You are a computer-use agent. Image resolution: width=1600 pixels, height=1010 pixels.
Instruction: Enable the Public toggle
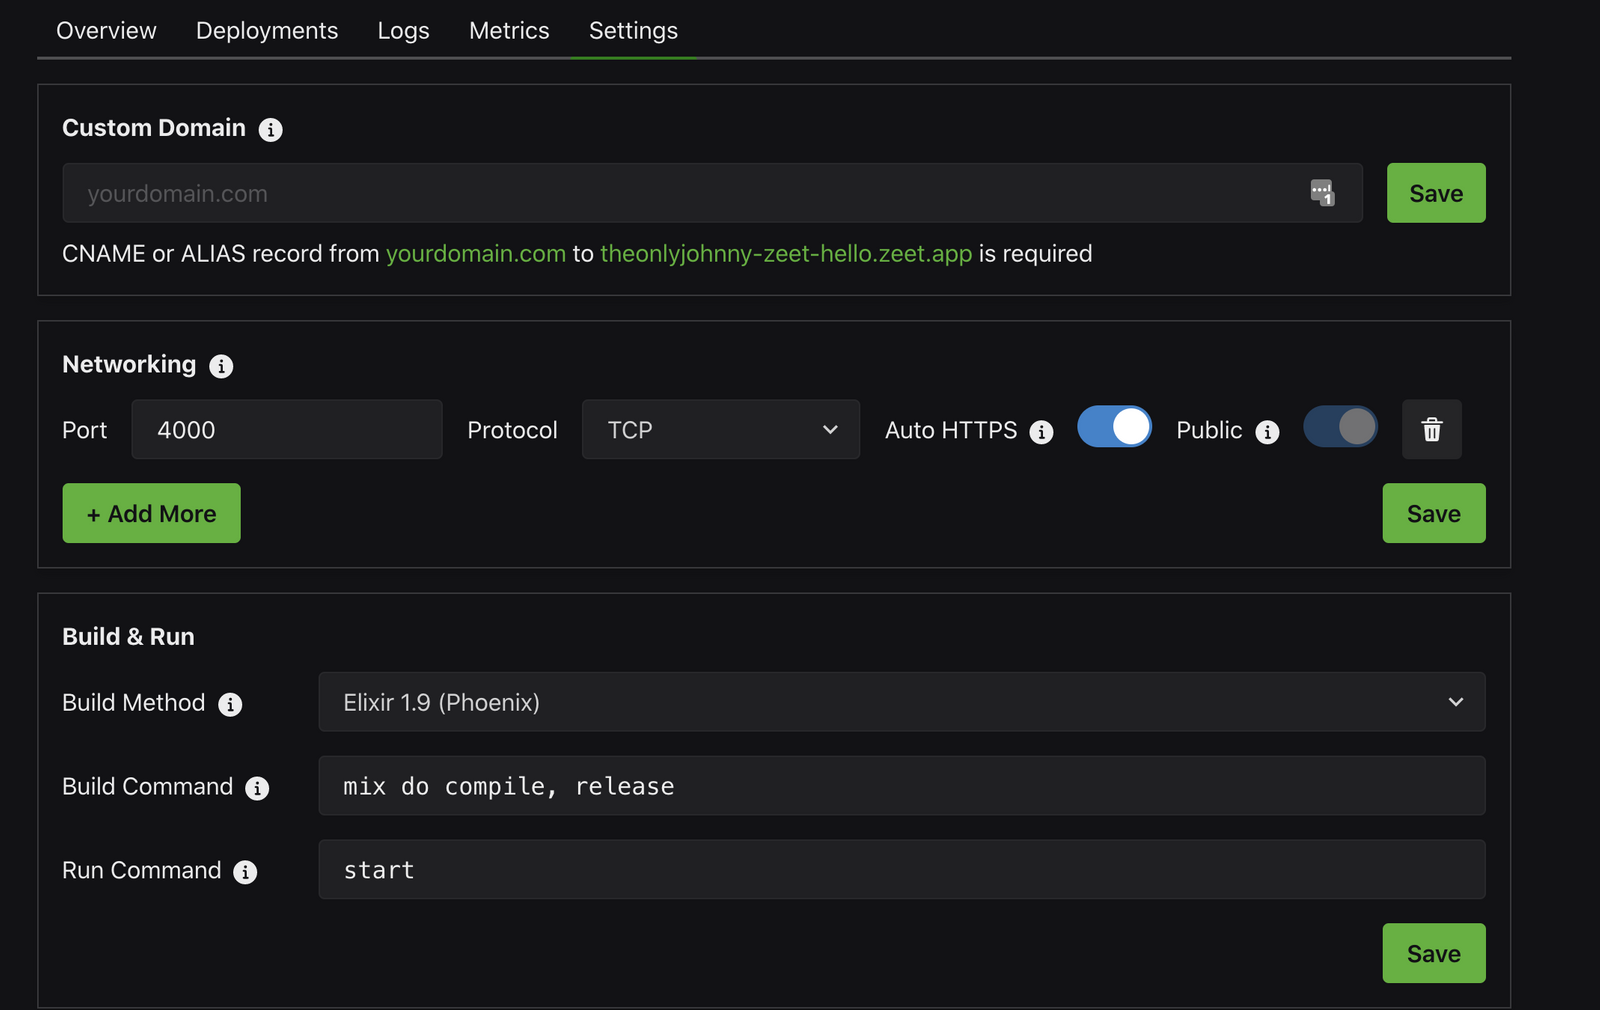click(x=1340, y=427)
